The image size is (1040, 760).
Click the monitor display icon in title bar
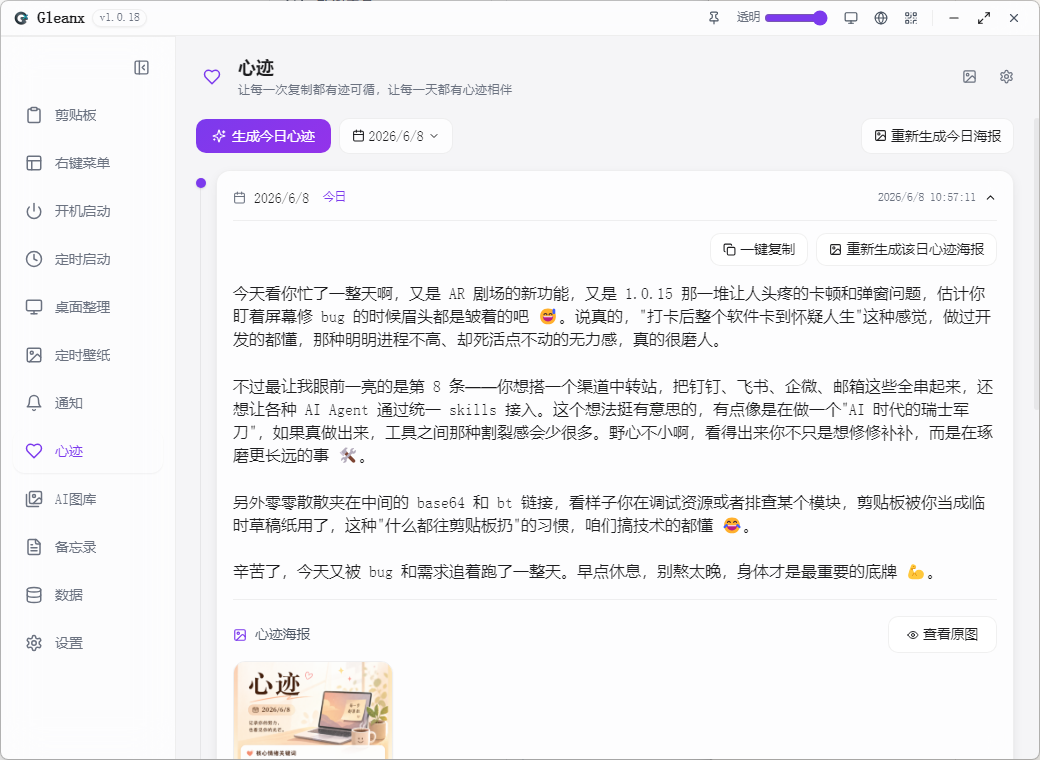pyautogui.click(x=851, y=18)
